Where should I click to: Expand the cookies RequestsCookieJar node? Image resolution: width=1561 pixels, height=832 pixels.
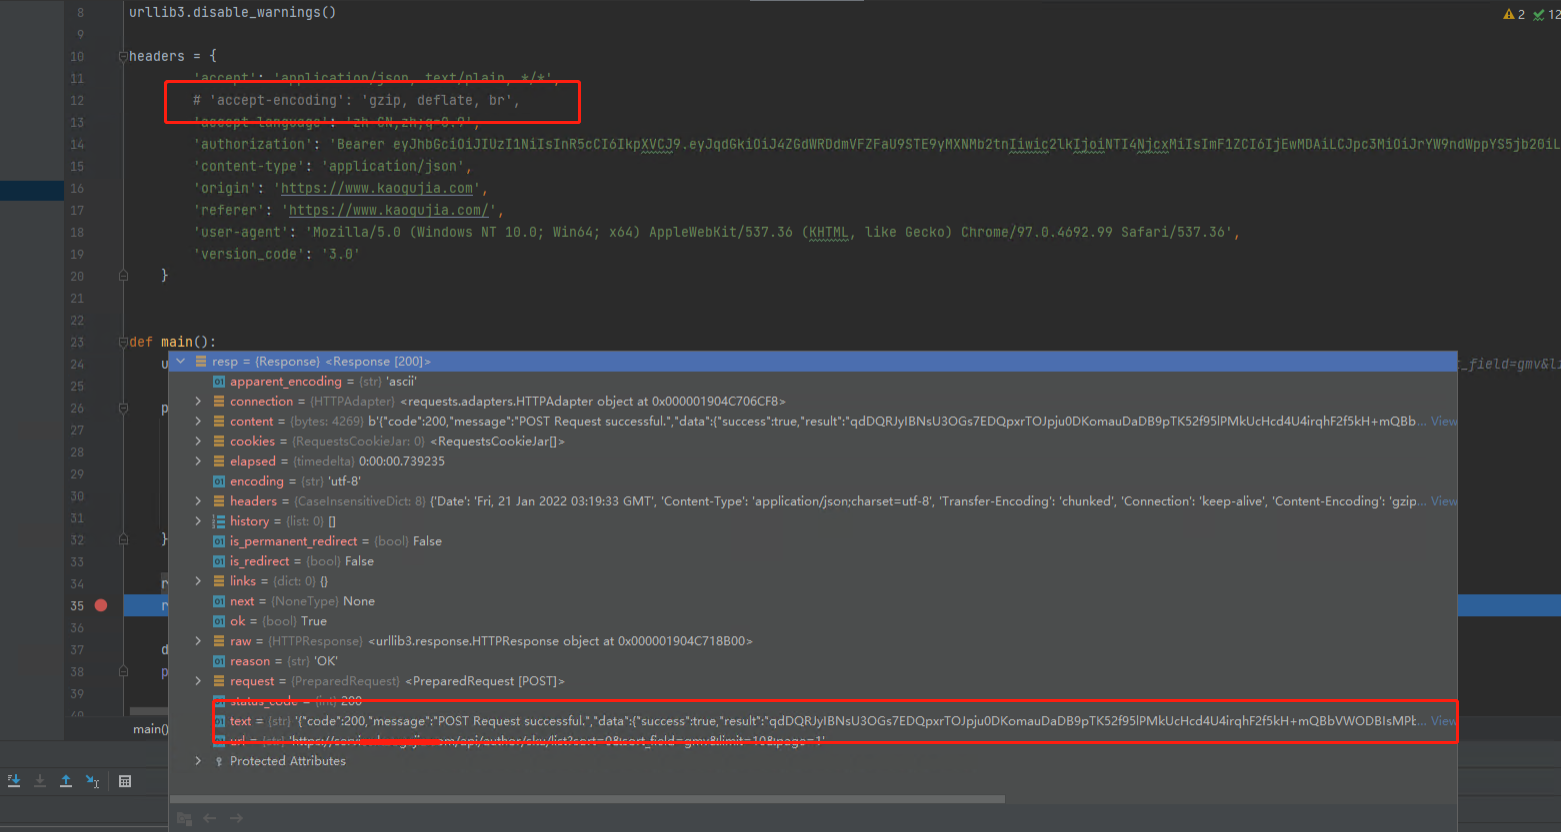point(198,441)
